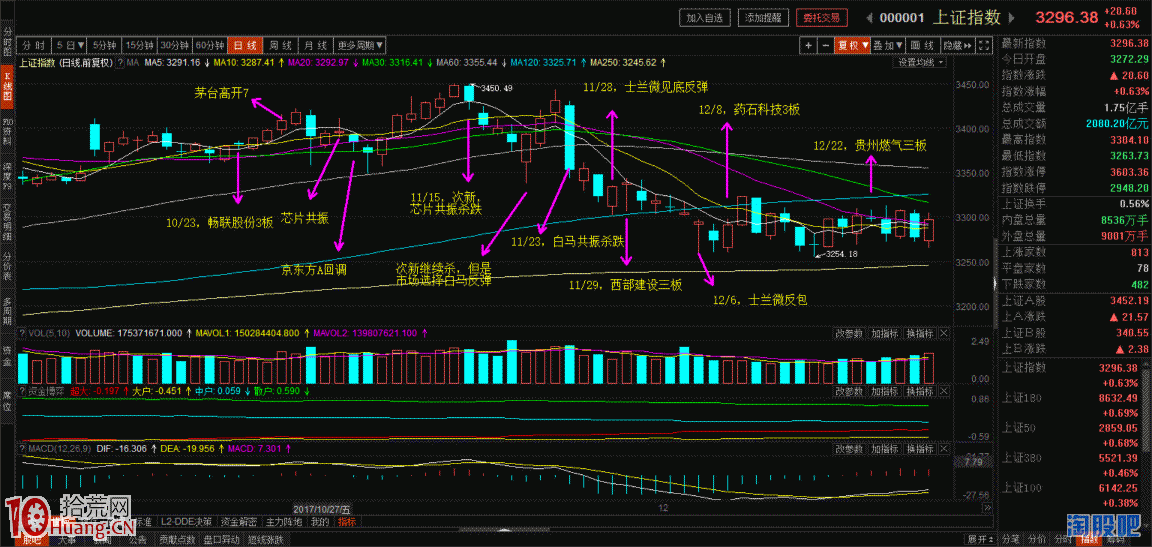1152x547 pixels.
Task: Switch to 15分钟 period tab
Action: tap(138, 46)
